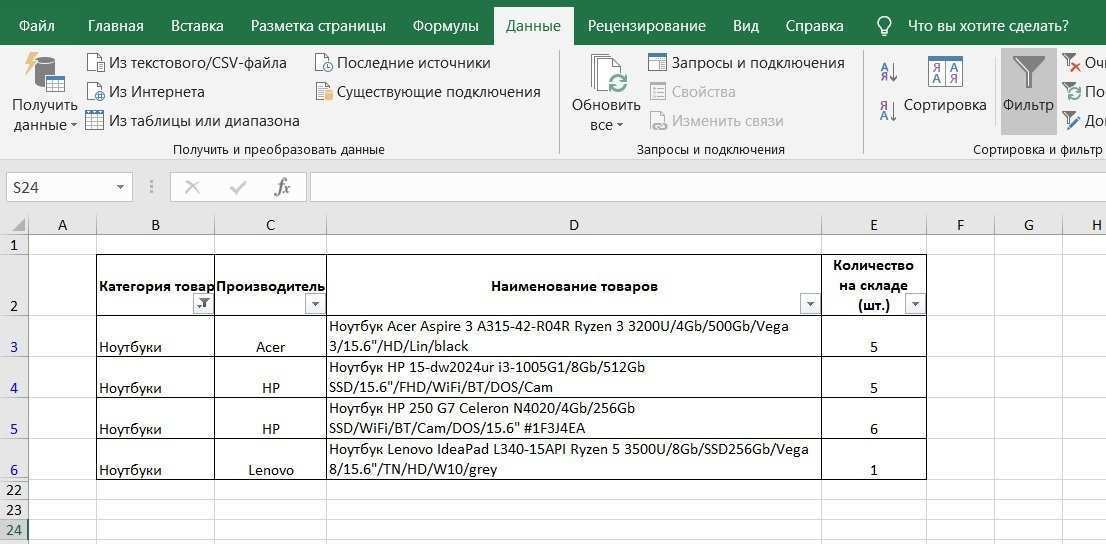The width and height of the screenshot is (1106, 544).
Task: Click the greyed Свойства item
Action: click(692, 92)
